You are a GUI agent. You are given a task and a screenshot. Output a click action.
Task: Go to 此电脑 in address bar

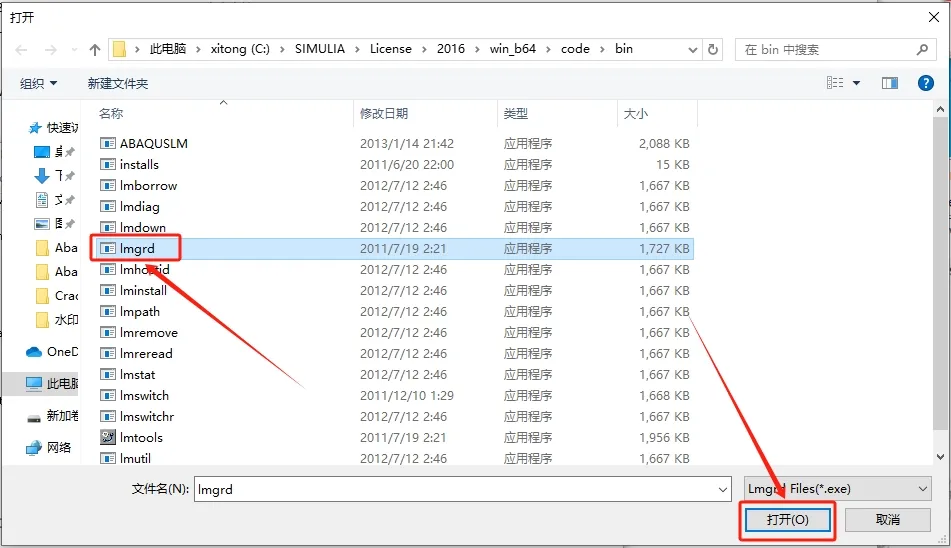[x=167, y=48]
